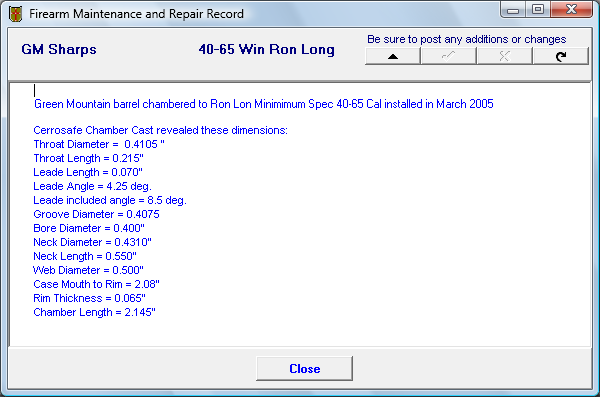The image size is (600, 397).
Task: Click the Neck Length = 0.550 line
Action: click(x=85, y=256)
